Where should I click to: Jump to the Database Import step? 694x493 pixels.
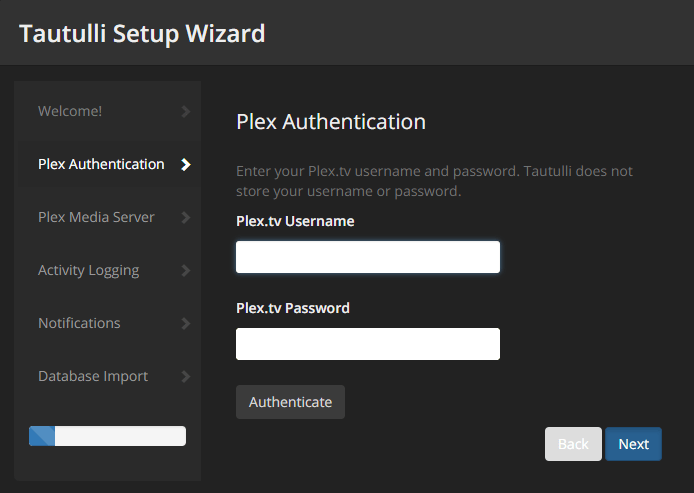[93, 376]
